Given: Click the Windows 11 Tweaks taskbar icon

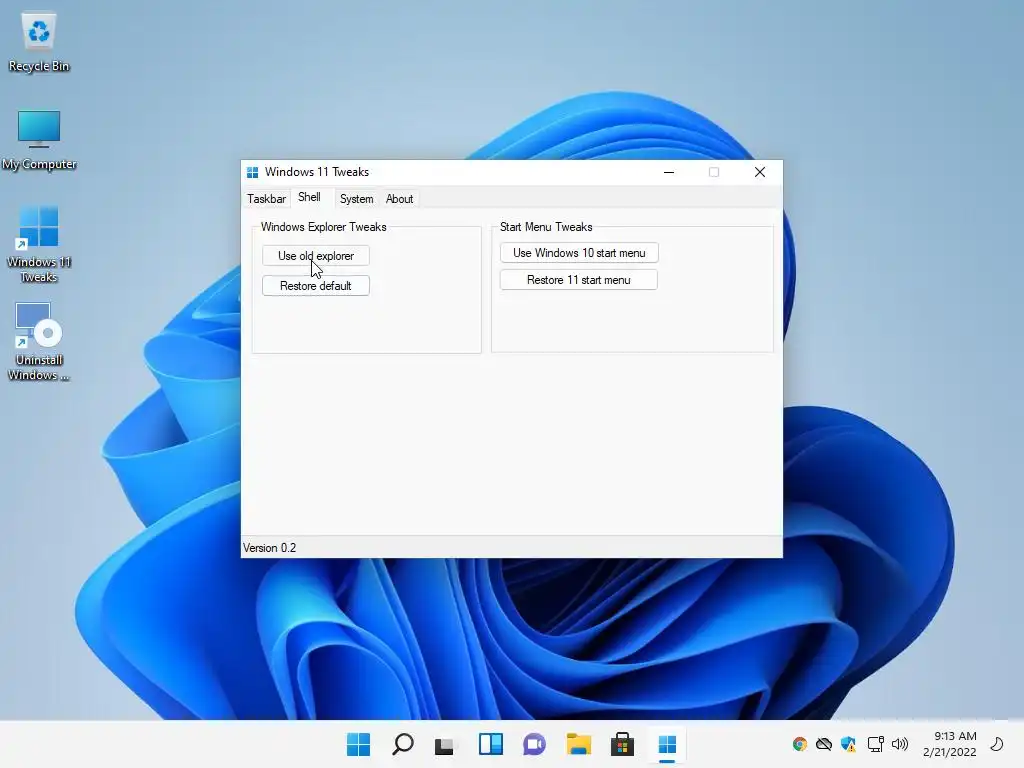Looking at the screenshot, I should point(667,744).
